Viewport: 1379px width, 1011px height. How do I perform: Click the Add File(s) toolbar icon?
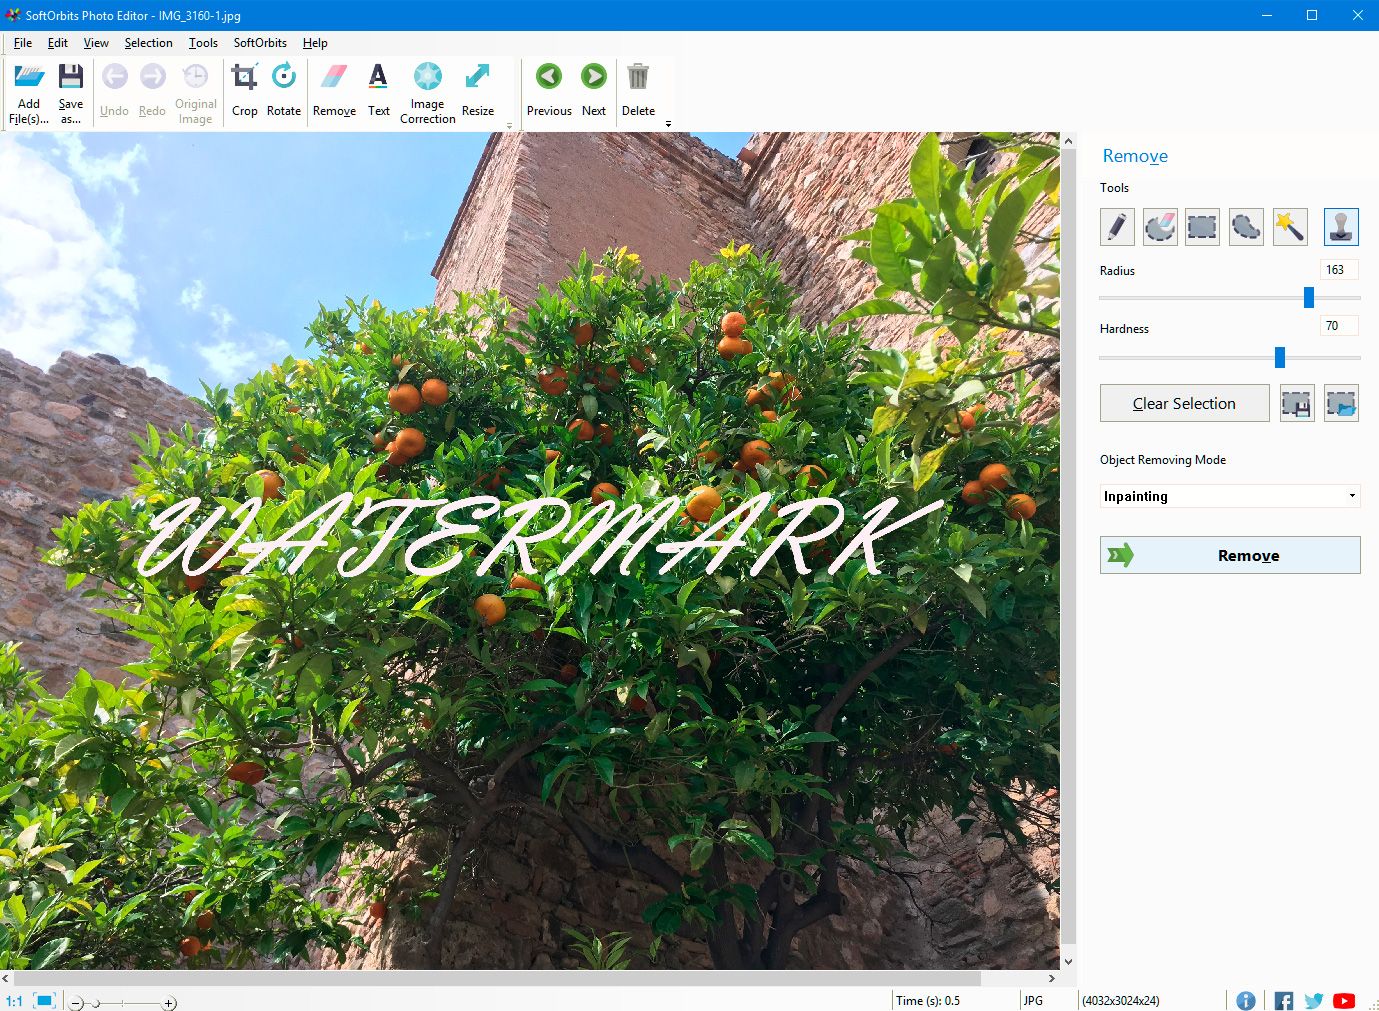29,77
